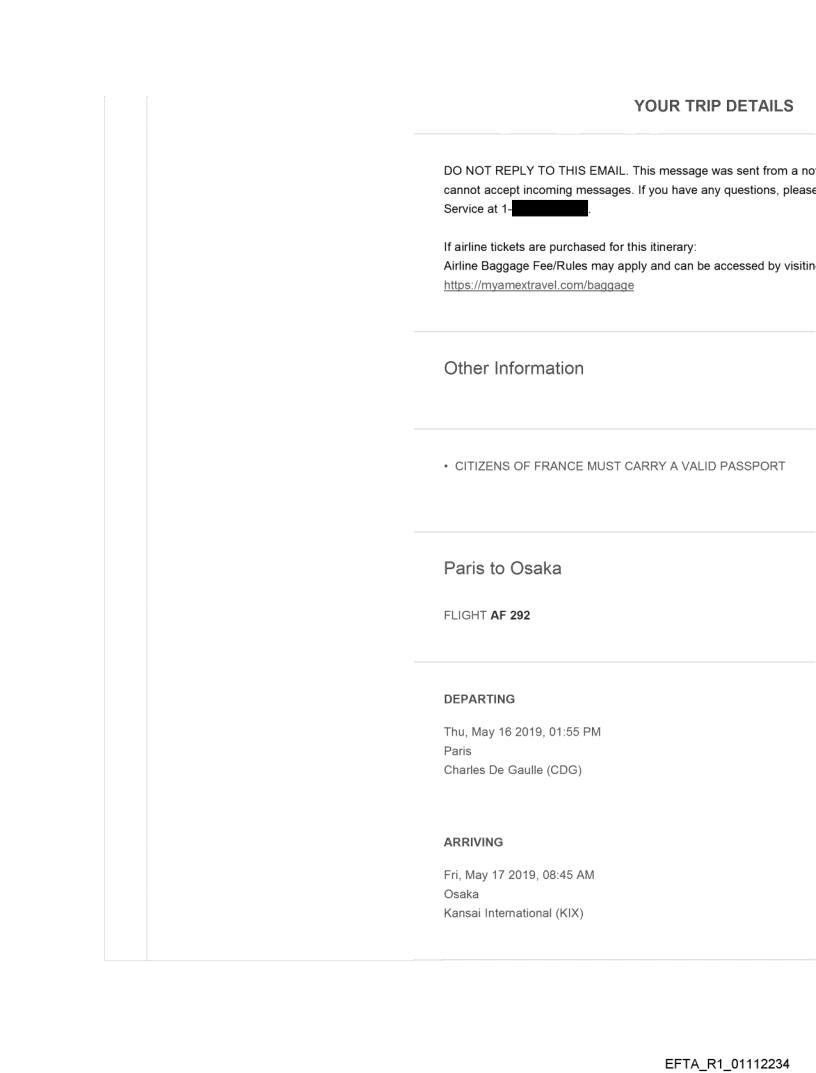The width and height of the screenshot is (816, 1073).
Task: Click the Other Information section heading
Action: 514,368
